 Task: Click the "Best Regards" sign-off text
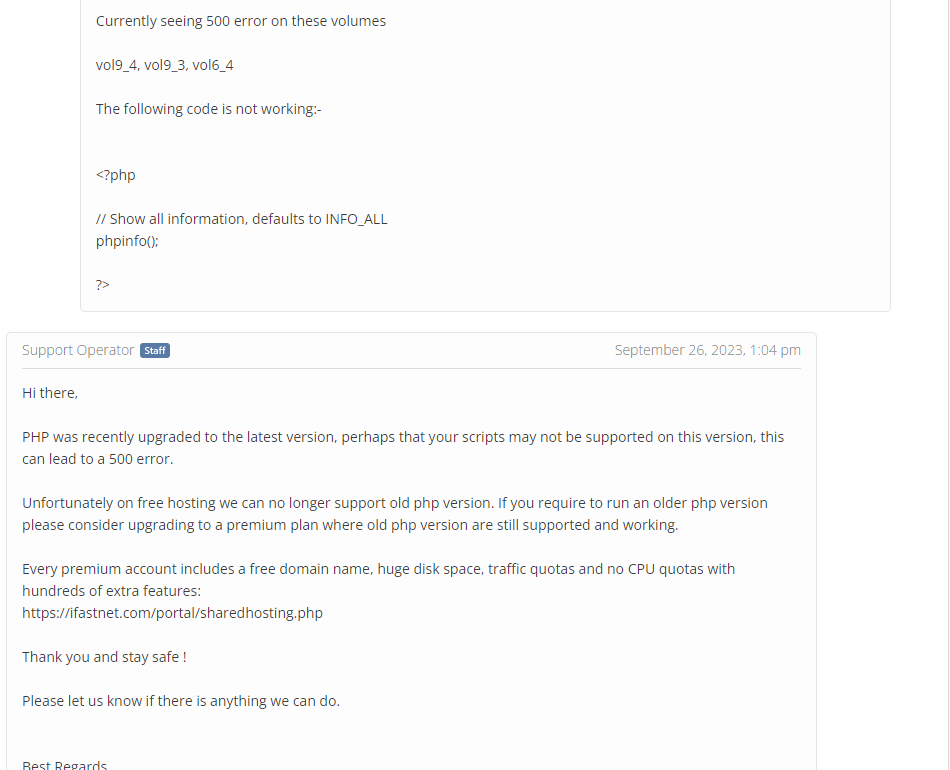pyautogui.click(x=64, y=765)
